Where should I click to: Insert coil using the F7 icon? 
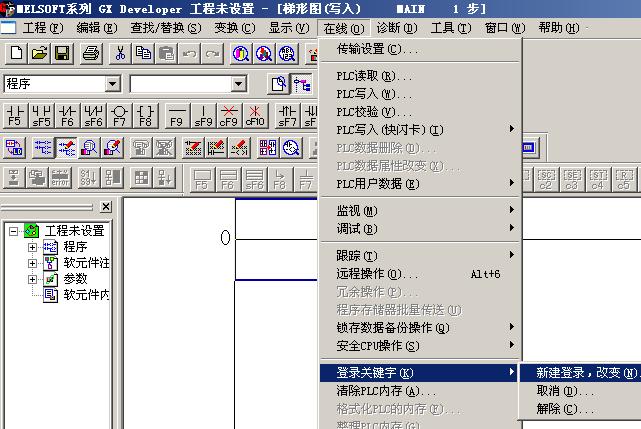click(x=119, y=116)
